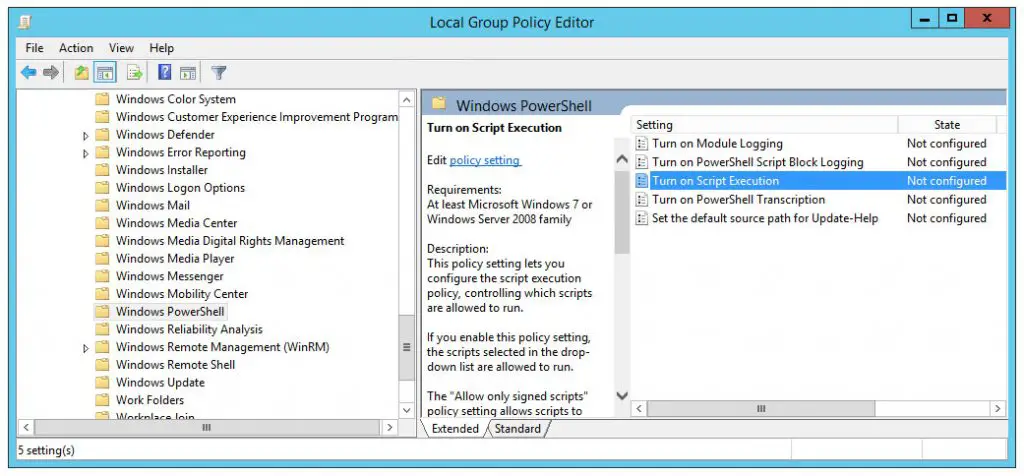Click the tree pane horizontal scroll left arrow
This screenshot has height=476, width=1024.
pyautogui.click(x=25, y=428)
